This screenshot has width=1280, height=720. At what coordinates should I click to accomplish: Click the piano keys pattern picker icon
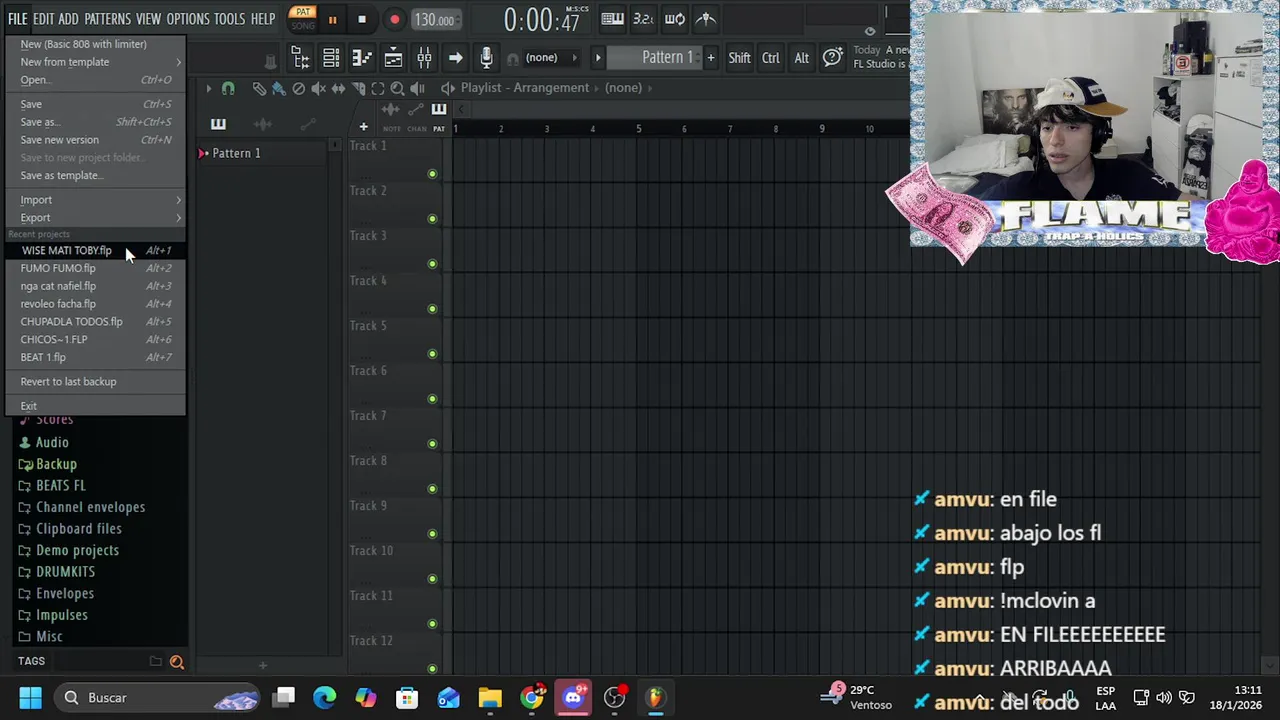(218, 124)
